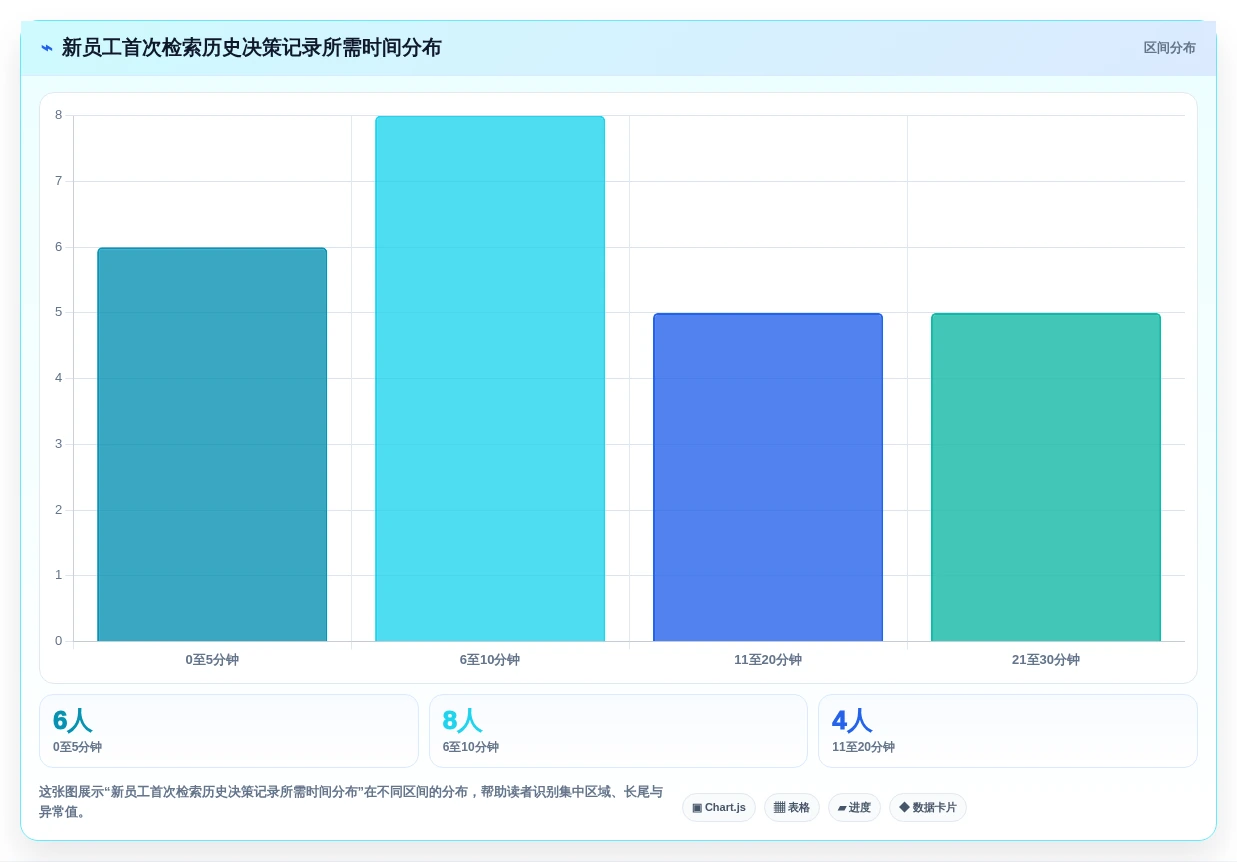1237x862 pixels.
Task: Click the Chart.js tag chip
Action: (719, 808)
